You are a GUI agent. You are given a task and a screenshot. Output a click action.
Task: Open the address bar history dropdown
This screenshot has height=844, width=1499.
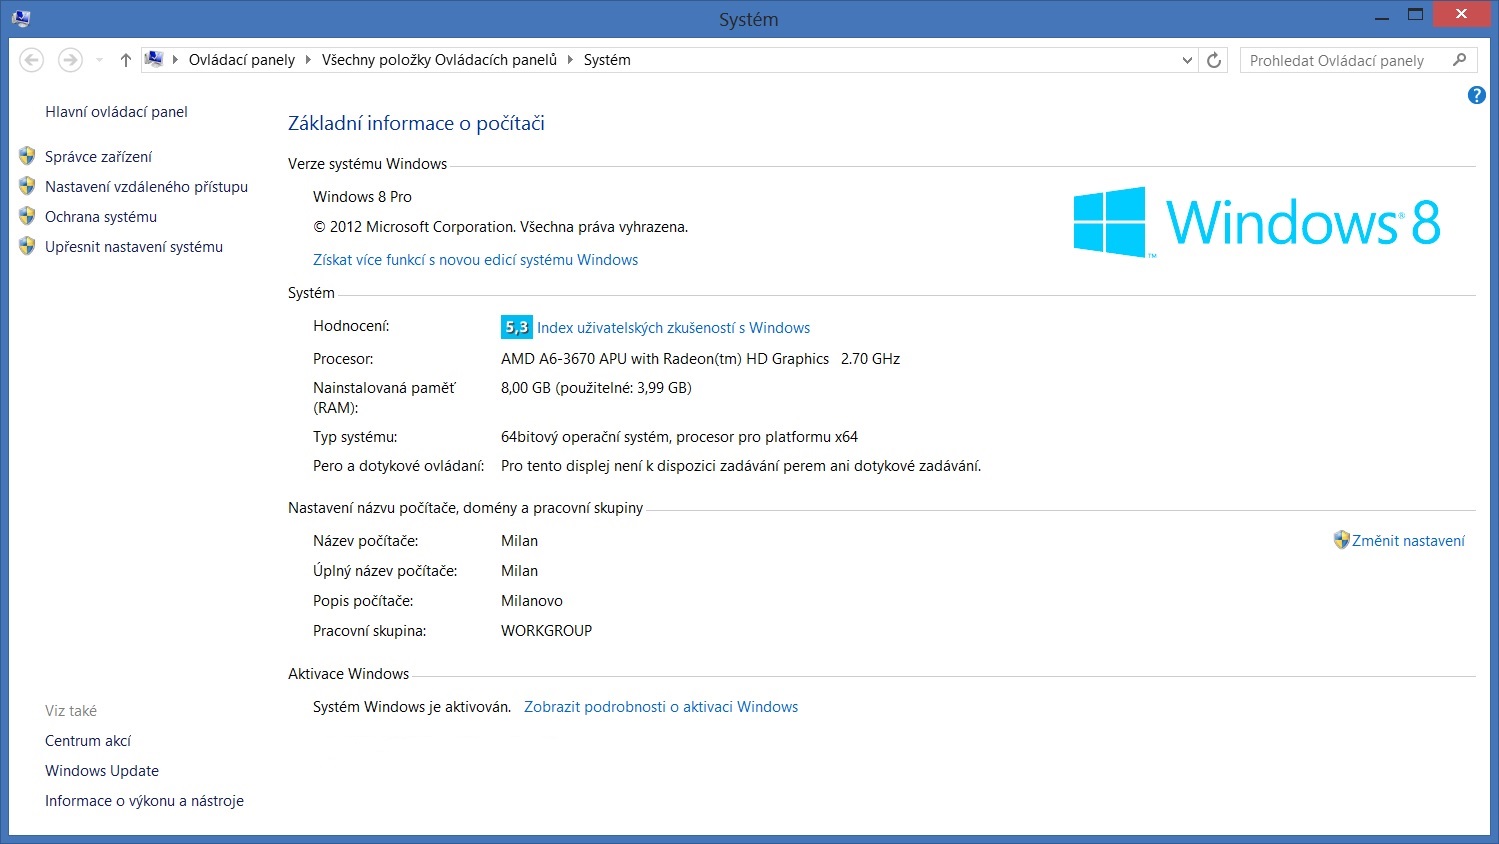[x=1187, y=60]
